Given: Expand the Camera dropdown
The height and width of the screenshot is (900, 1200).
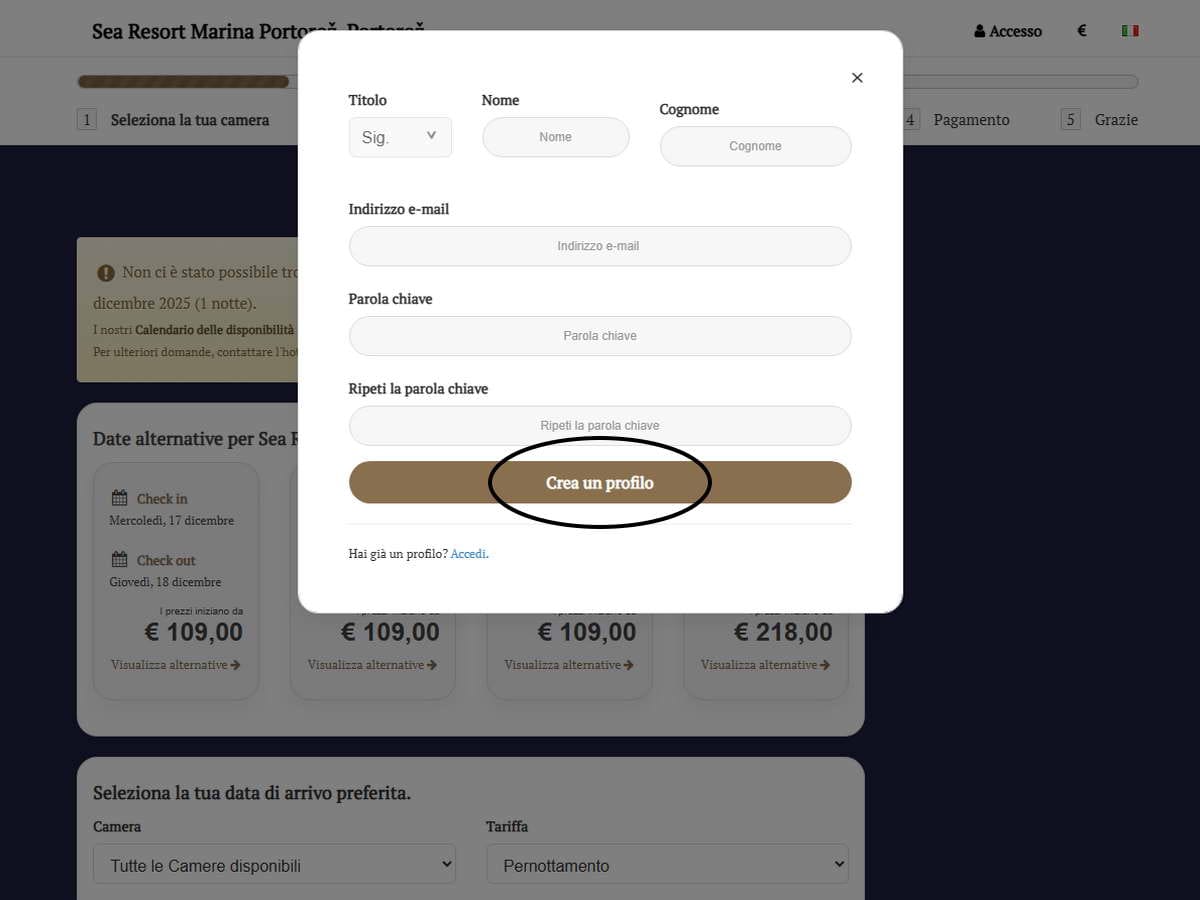Looking at the screenshot, I should tap(274, 865).
